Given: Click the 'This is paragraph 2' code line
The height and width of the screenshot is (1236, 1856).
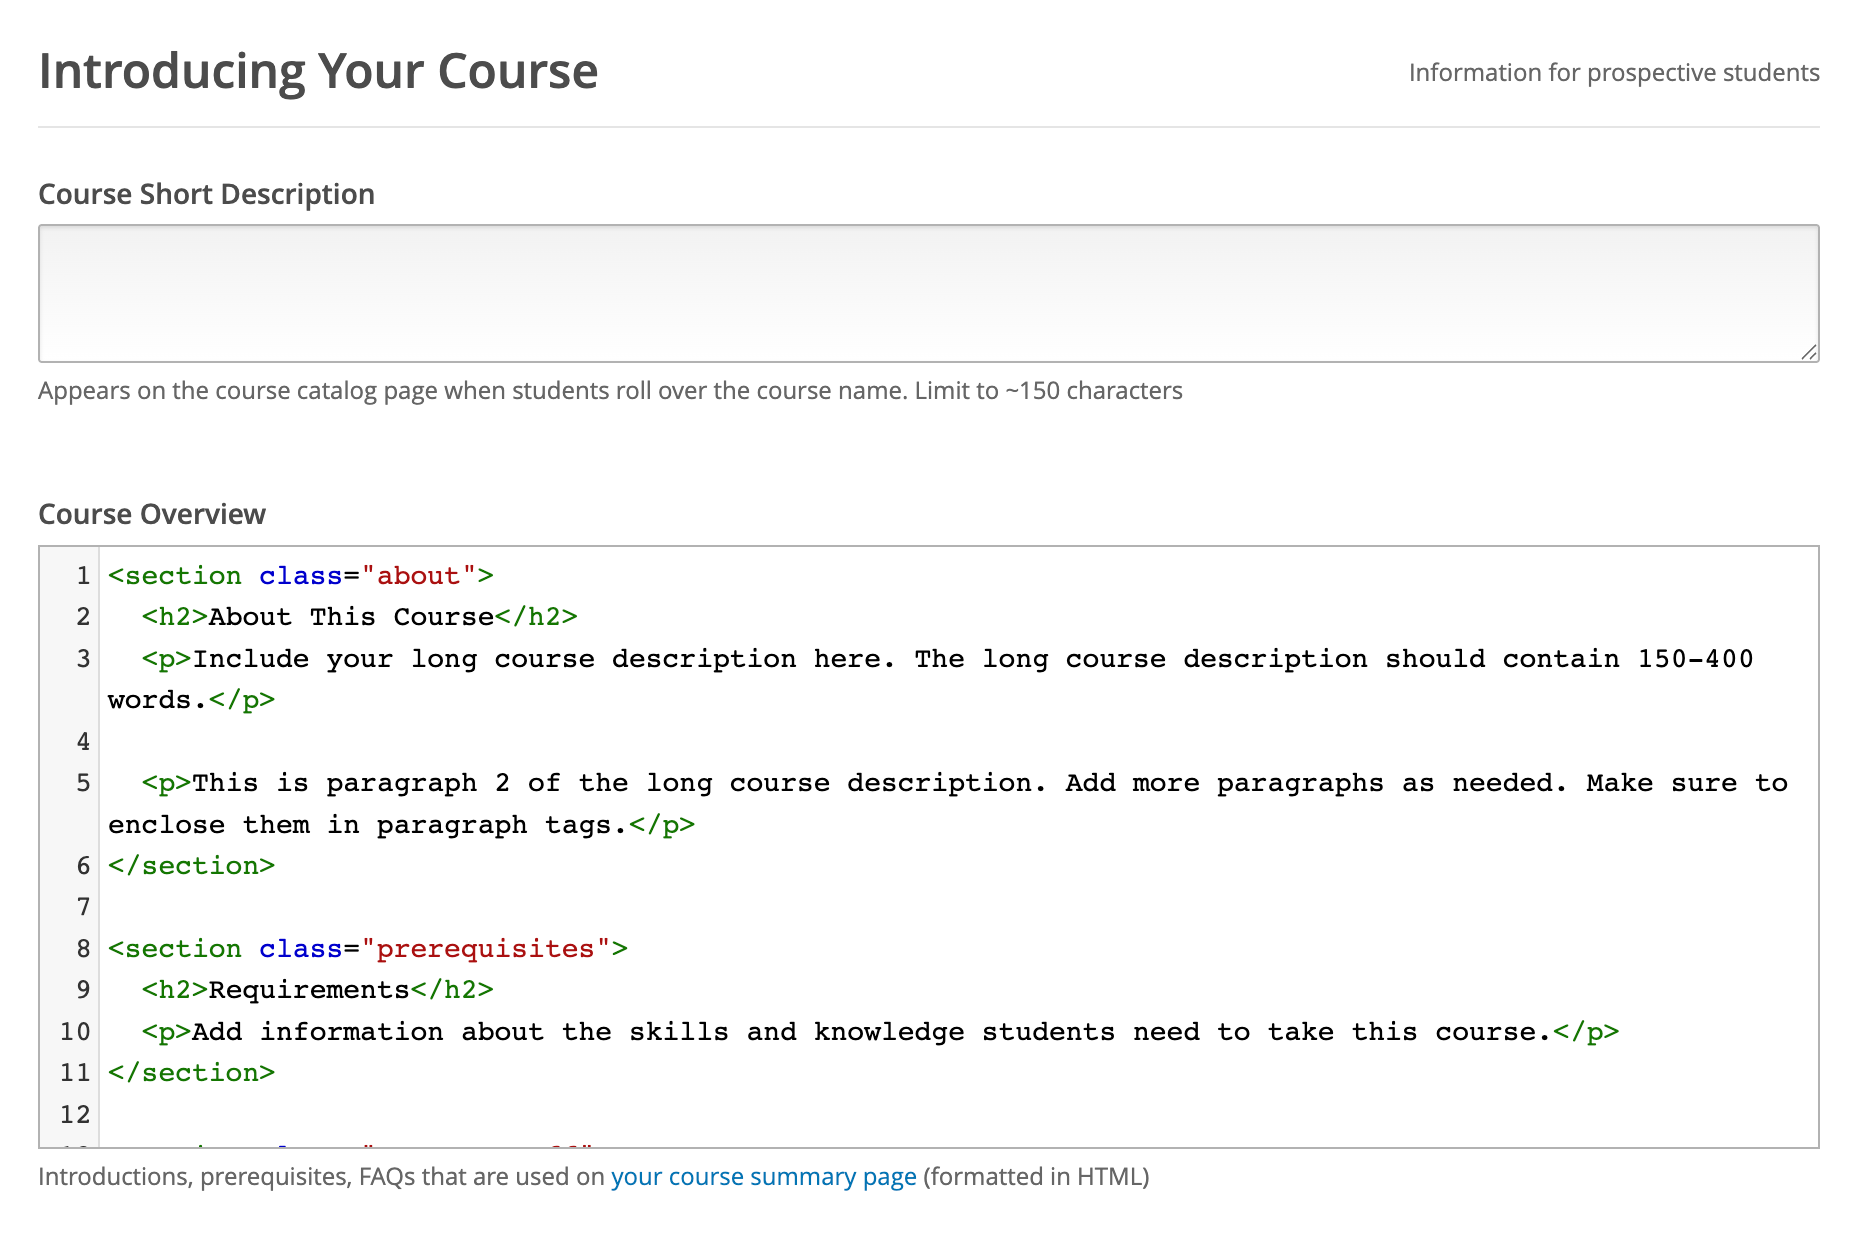Looking at the screenshot, I should click(x=964, y=783).
